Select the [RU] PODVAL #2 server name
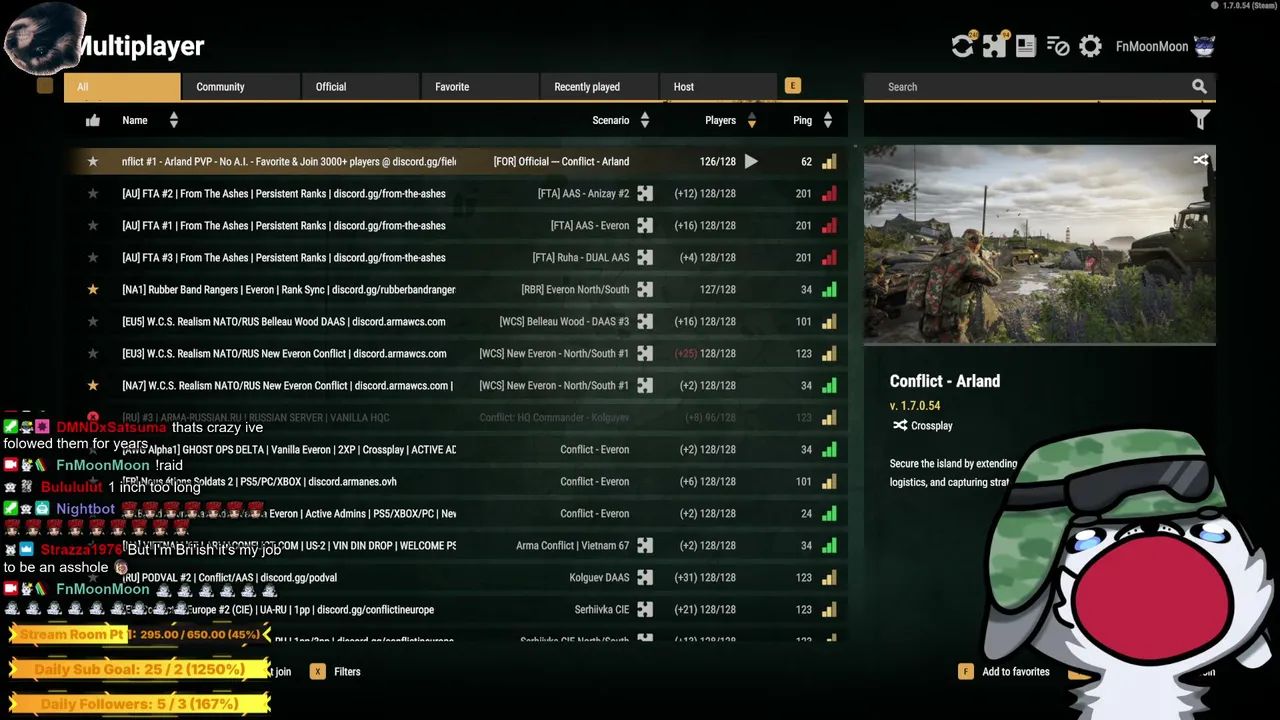Viewport: 1280px width, 720px height. [x=229, y=577]
